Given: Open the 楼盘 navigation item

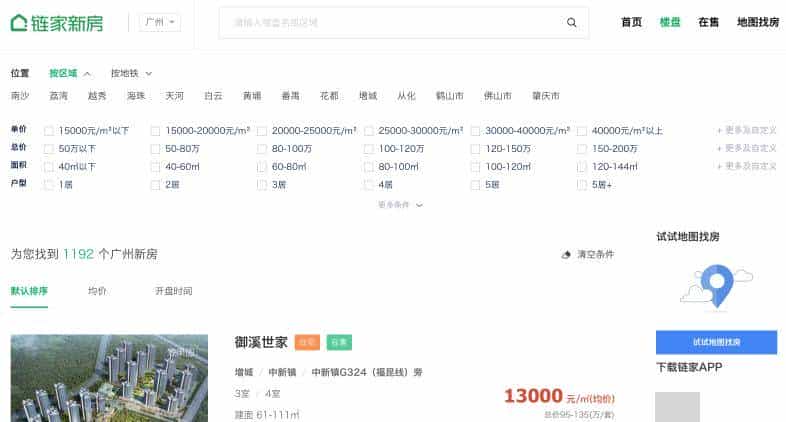Looking at the screenshot, I should 670,22.
